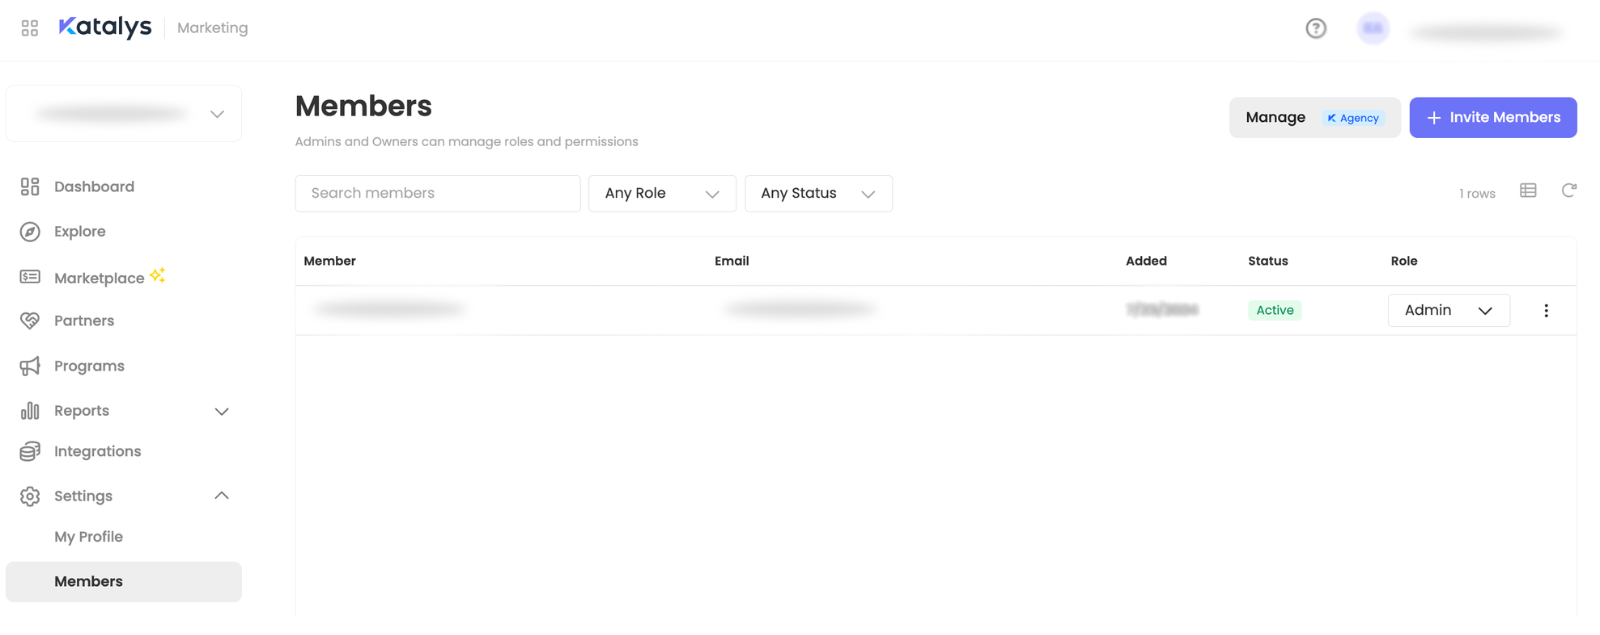
Task: Open row actions three-dot menu
Action: point(1546,310)
